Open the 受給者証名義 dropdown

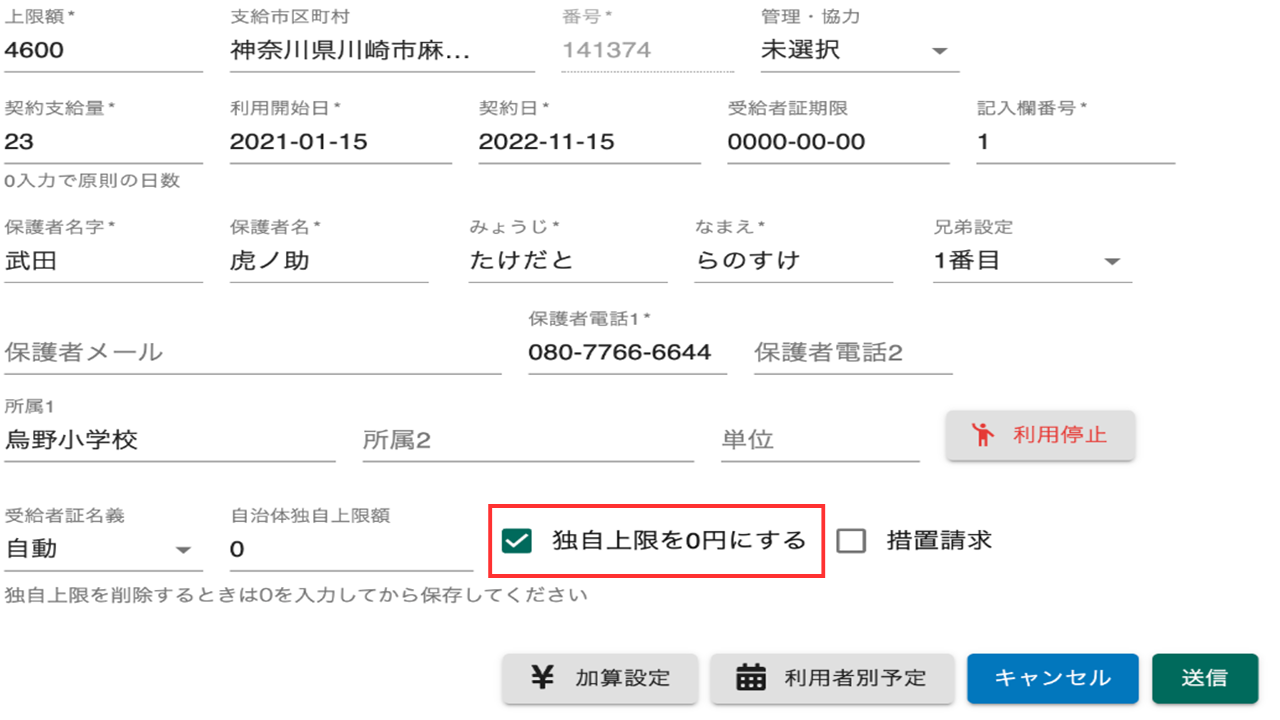pos(98,549)
